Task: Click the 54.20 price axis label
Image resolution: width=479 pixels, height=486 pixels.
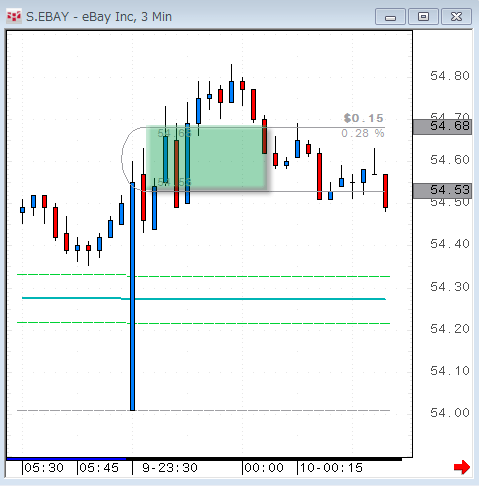Action: click(450, 329)
